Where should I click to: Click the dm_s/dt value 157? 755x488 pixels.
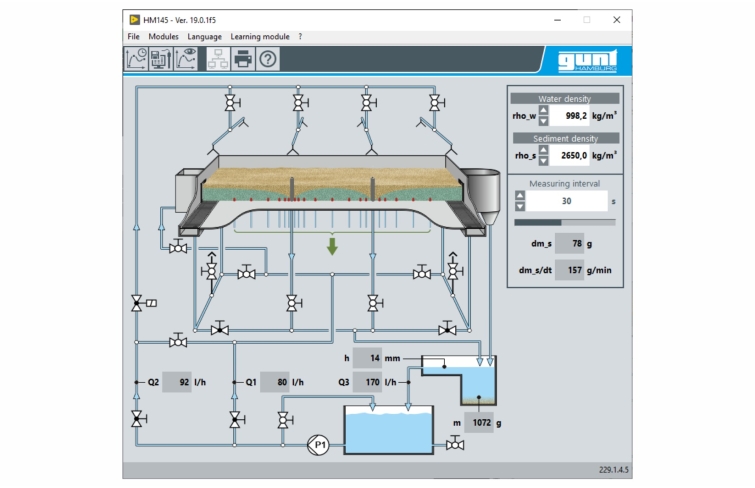pyautogui.click(x=570, y=270)
